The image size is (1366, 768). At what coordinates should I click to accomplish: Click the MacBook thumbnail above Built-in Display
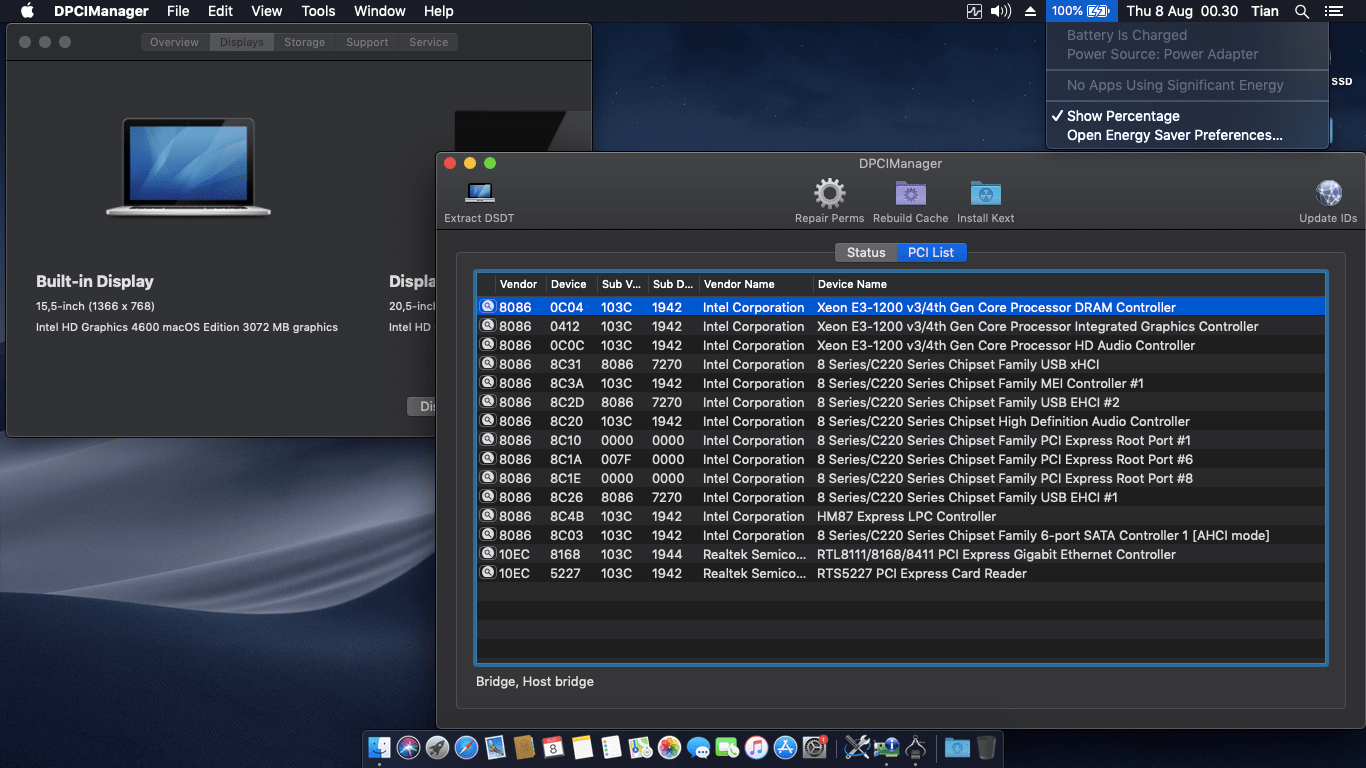[x=188, y=166]
